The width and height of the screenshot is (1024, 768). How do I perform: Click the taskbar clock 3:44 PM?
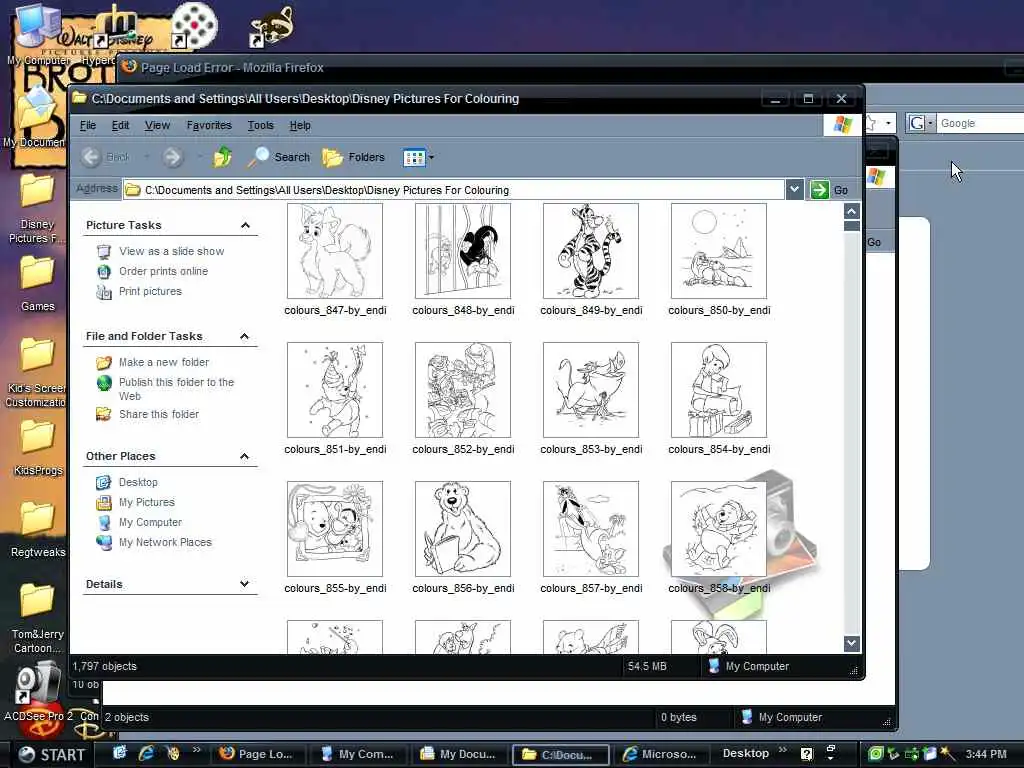coord(985,754)
